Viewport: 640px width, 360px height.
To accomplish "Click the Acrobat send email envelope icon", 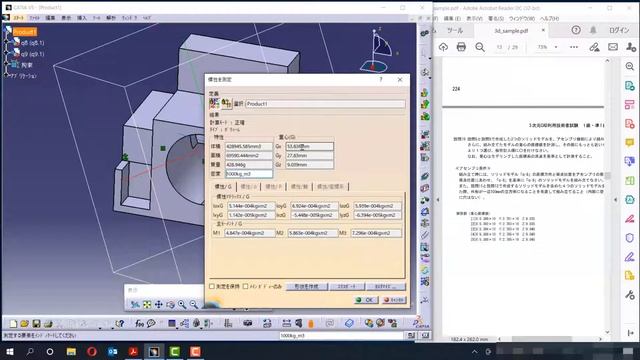I will [x=613, y=47].
